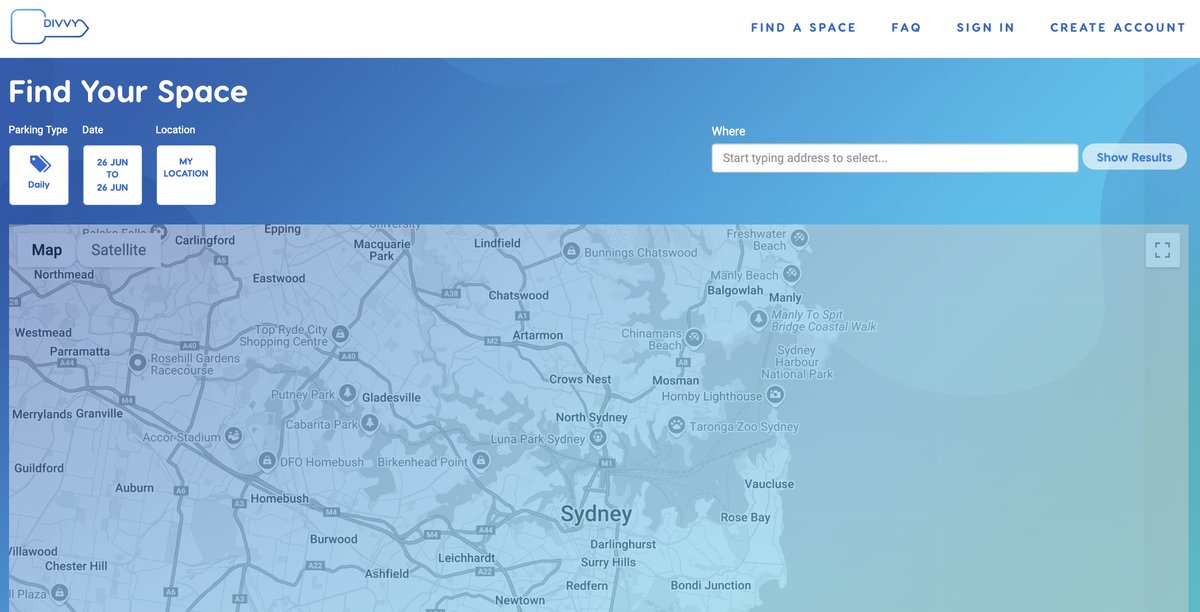This screenshot has height=612, width=1200.
Task: Click the Artarmon map label
Action: (x=538, y=335)
